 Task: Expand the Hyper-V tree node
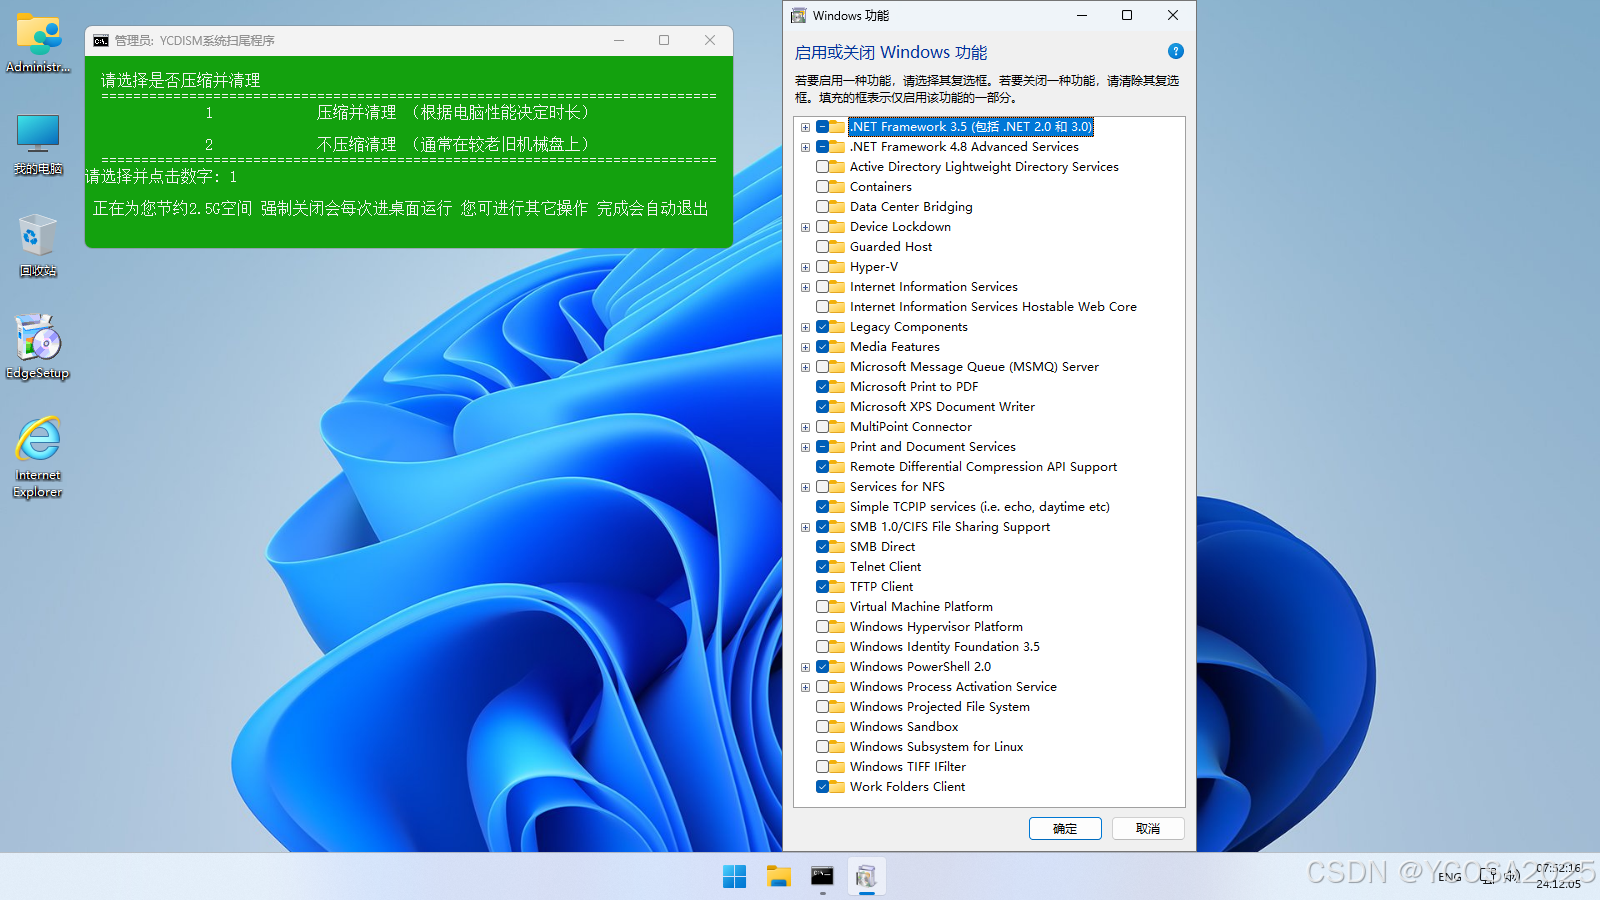click(805, 267)
